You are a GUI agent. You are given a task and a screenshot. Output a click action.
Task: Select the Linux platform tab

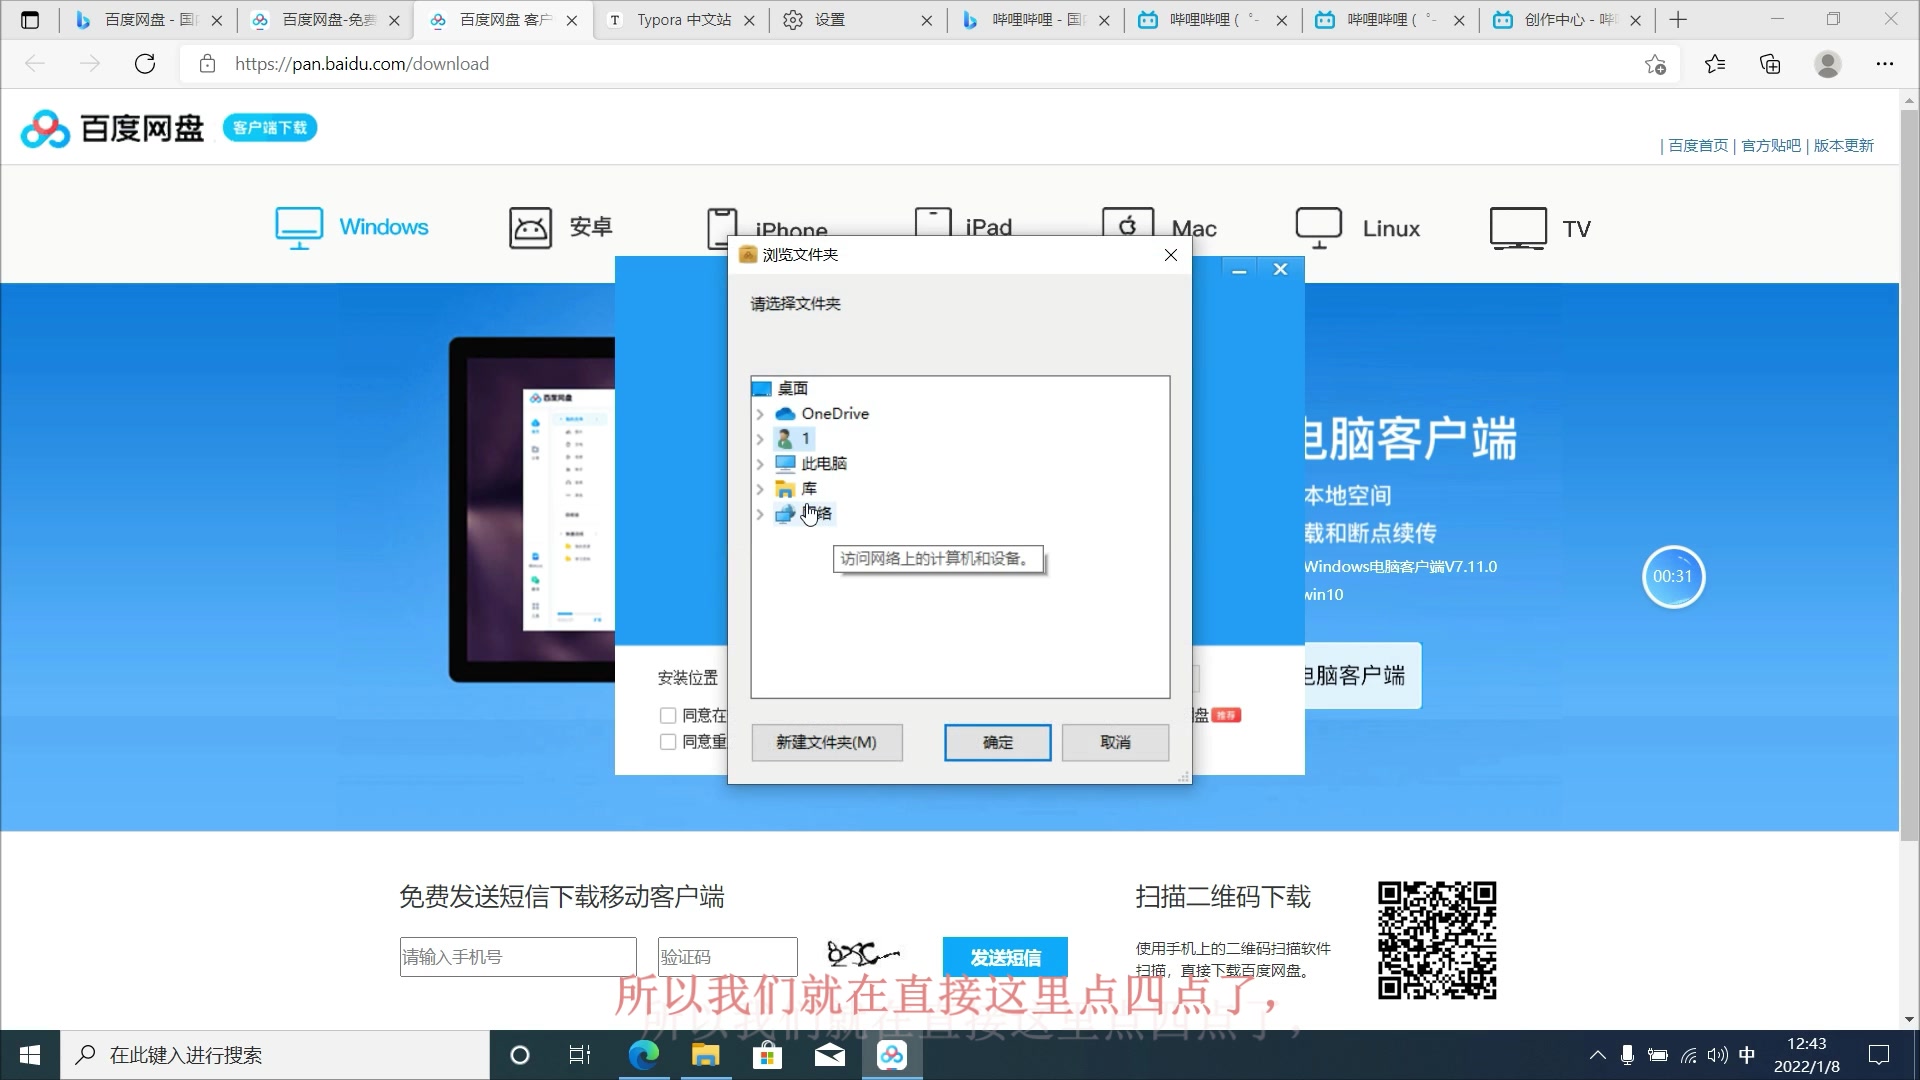[x=1358, y=228]
